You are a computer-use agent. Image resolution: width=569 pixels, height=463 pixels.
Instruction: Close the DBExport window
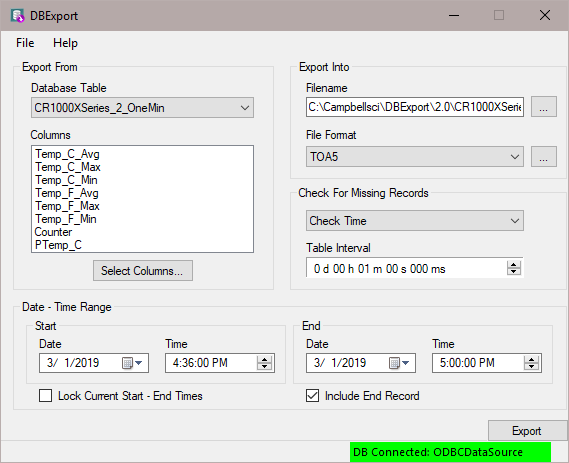[x=545, y=16]
